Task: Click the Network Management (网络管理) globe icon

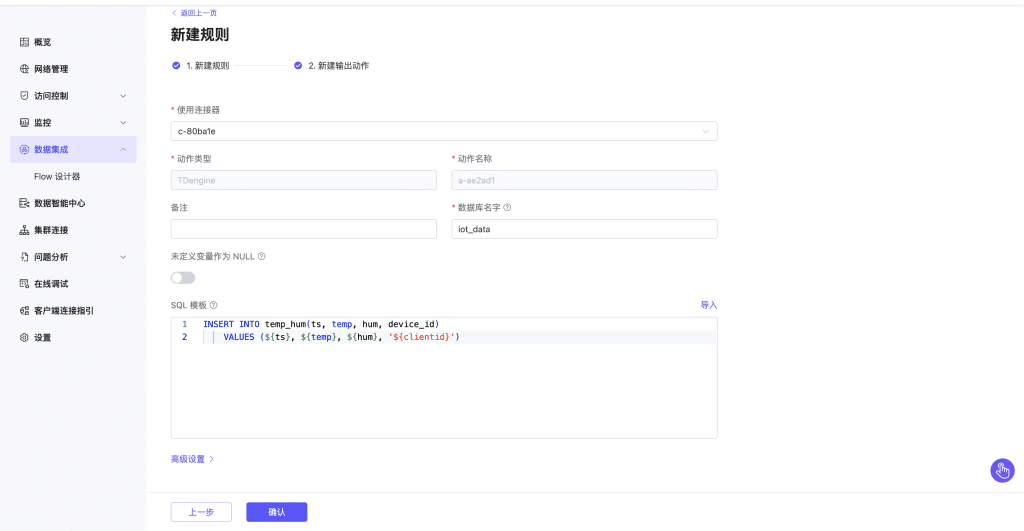Action: coord(25,69)
